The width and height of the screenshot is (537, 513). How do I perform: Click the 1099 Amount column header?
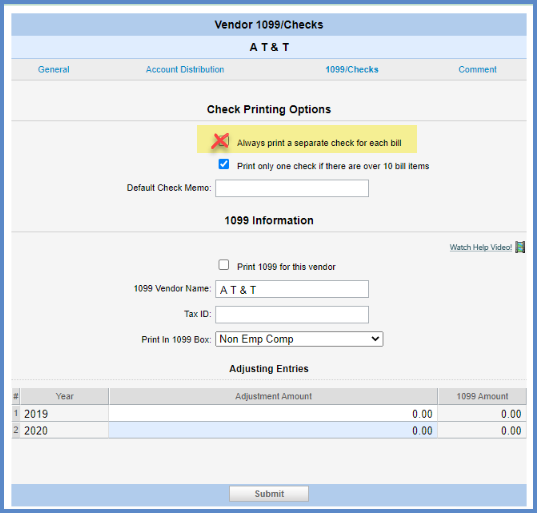482,396
